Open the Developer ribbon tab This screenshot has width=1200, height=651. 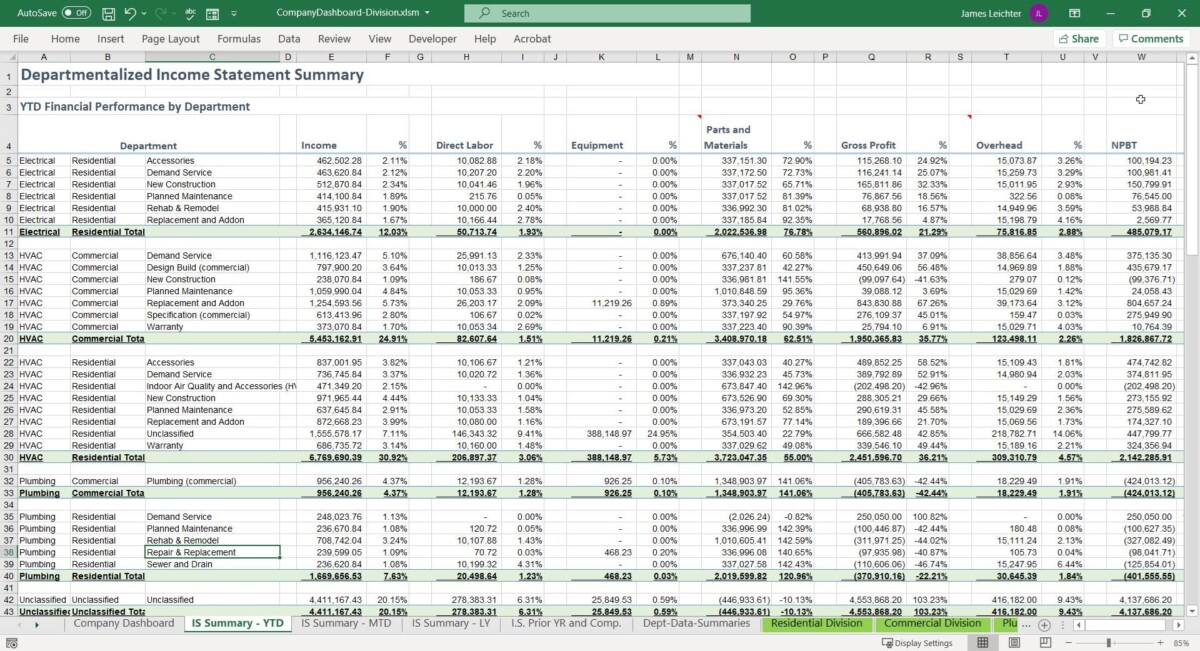click(x=432, y=38)
